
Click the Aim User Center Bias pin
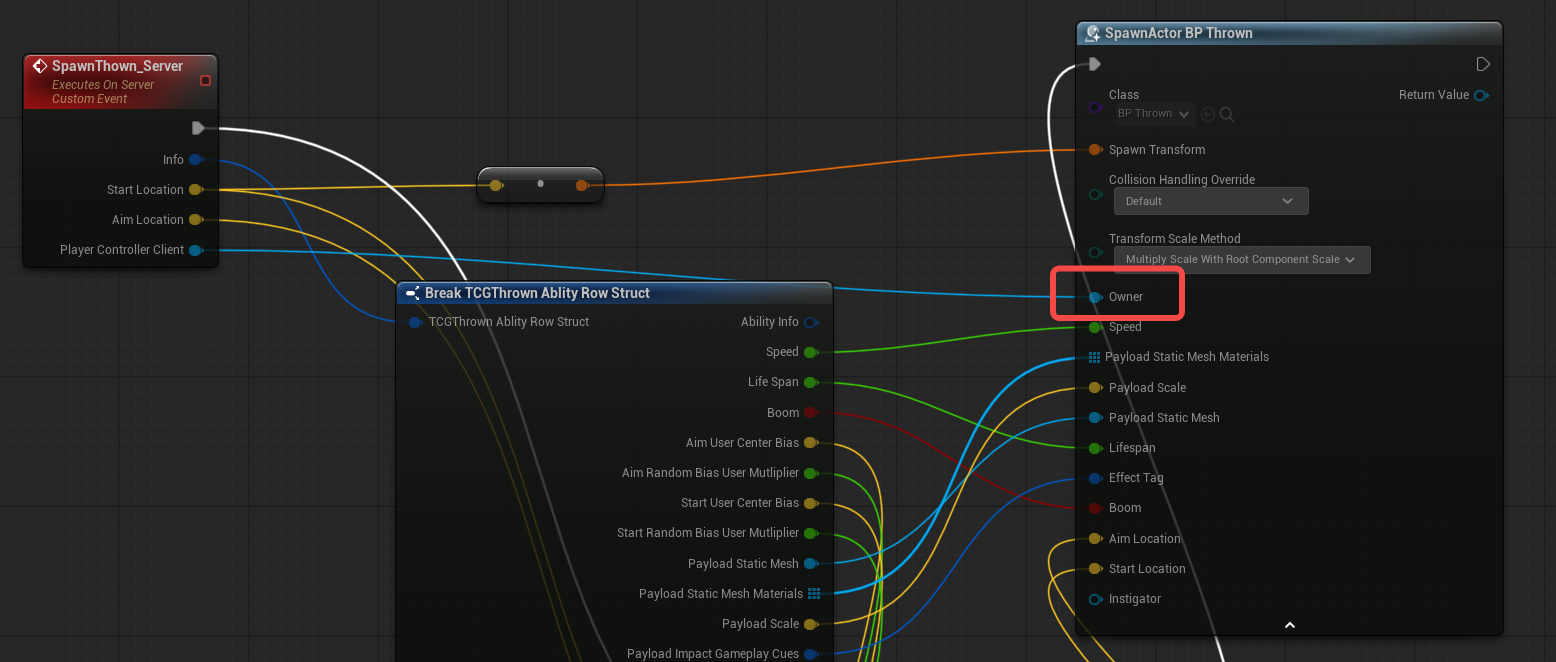(x=811, y=442)
